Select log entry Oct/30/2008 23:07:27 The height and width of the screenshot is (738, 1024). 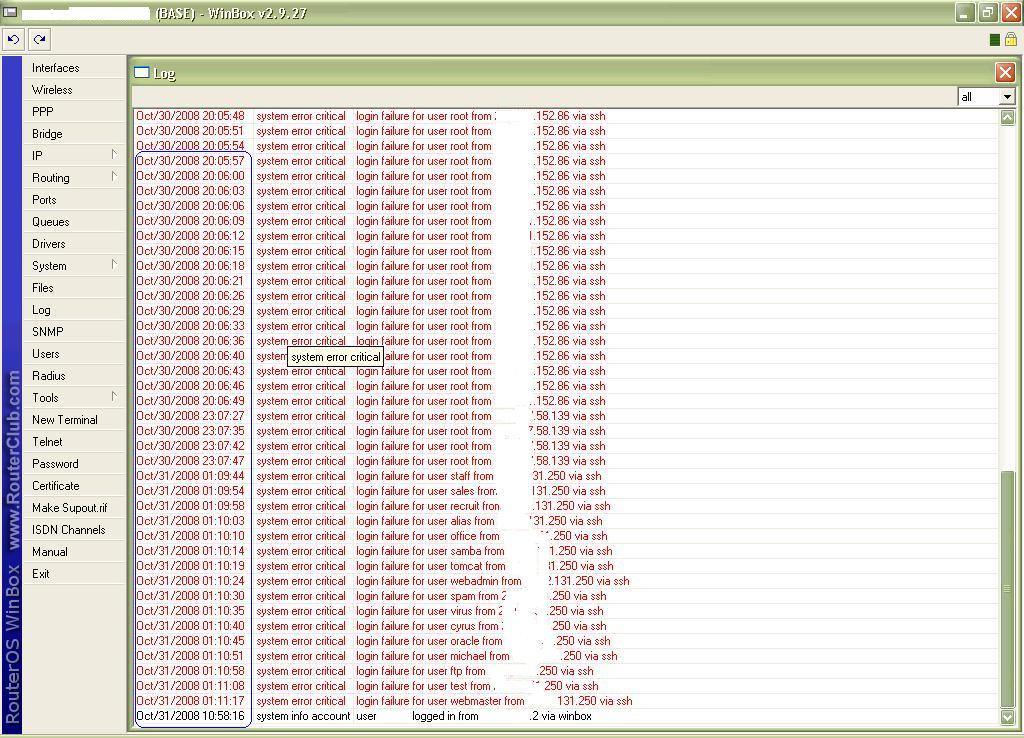pyautogui.click(x=566, y=417)
